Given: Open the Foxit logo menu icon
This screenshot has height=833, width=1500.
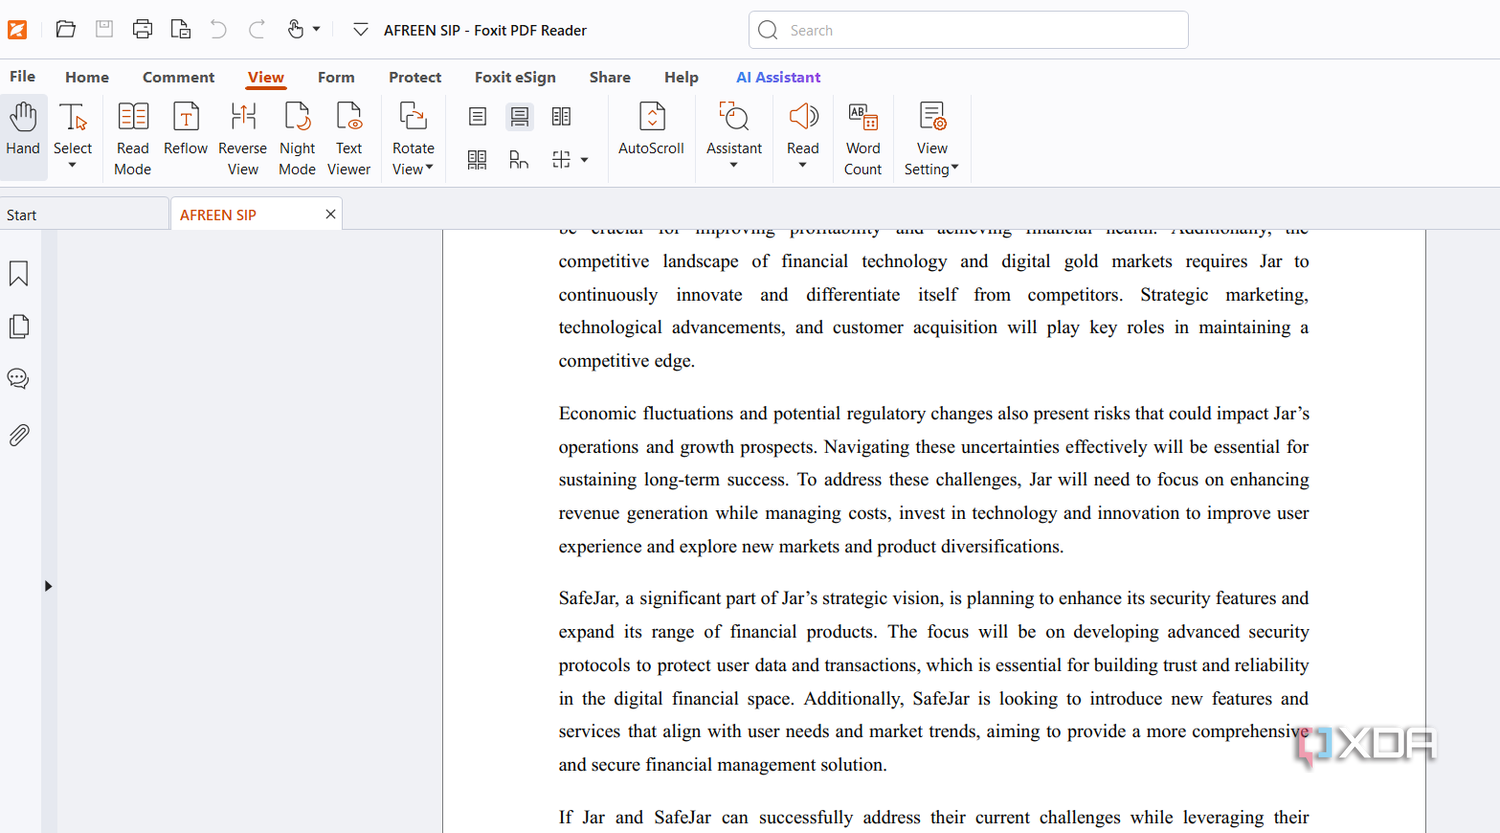Looking at the screenshot, I should pyautogui.click(x=17, y=30).
